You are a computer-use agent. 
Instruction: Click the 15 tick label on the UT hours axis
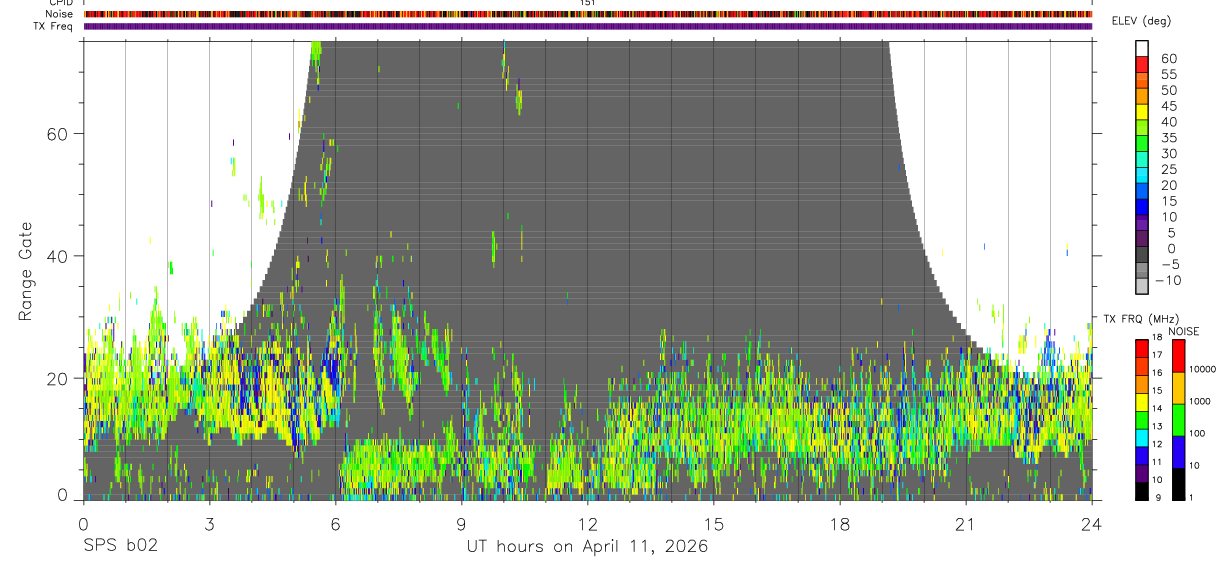click(x=714, y=524)
